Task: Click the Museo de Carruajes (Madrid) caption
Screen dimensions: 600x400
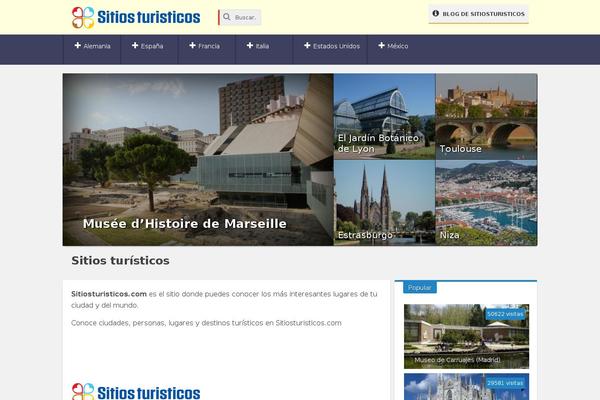Action: coord(457,360)
